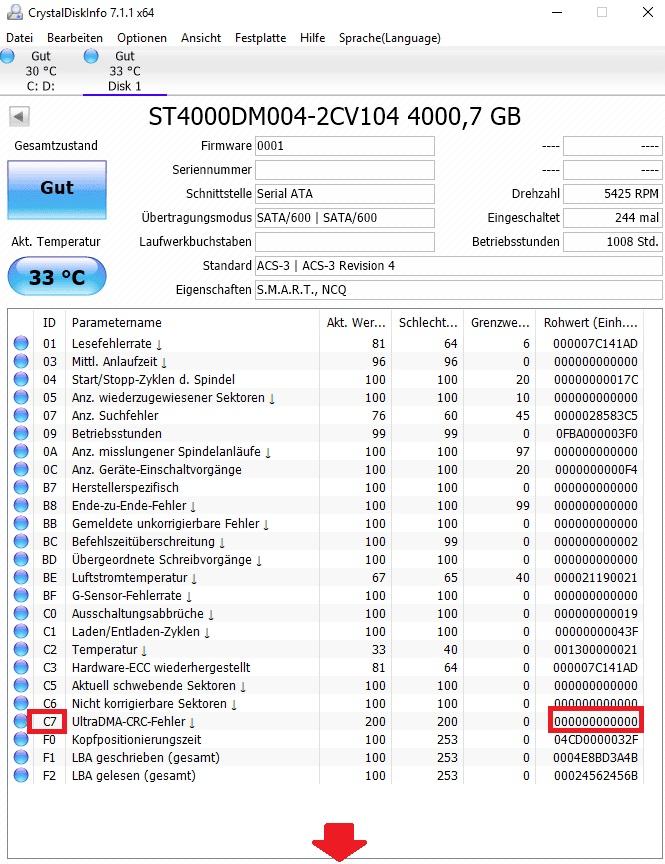Click the drive title ST4000DM004-2CV104
665x864 pixels.
pos(335,116)
